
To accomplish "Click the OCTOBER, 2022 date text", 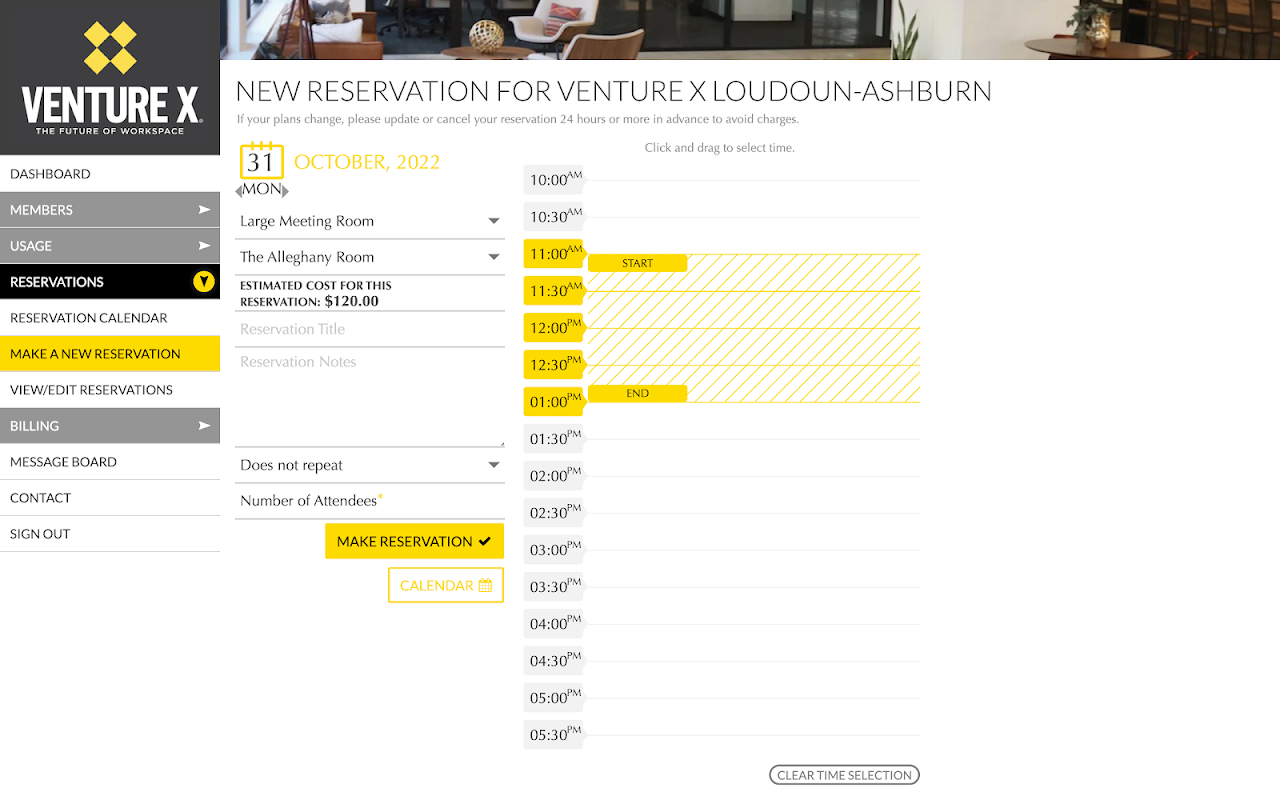I will (367, 162).
